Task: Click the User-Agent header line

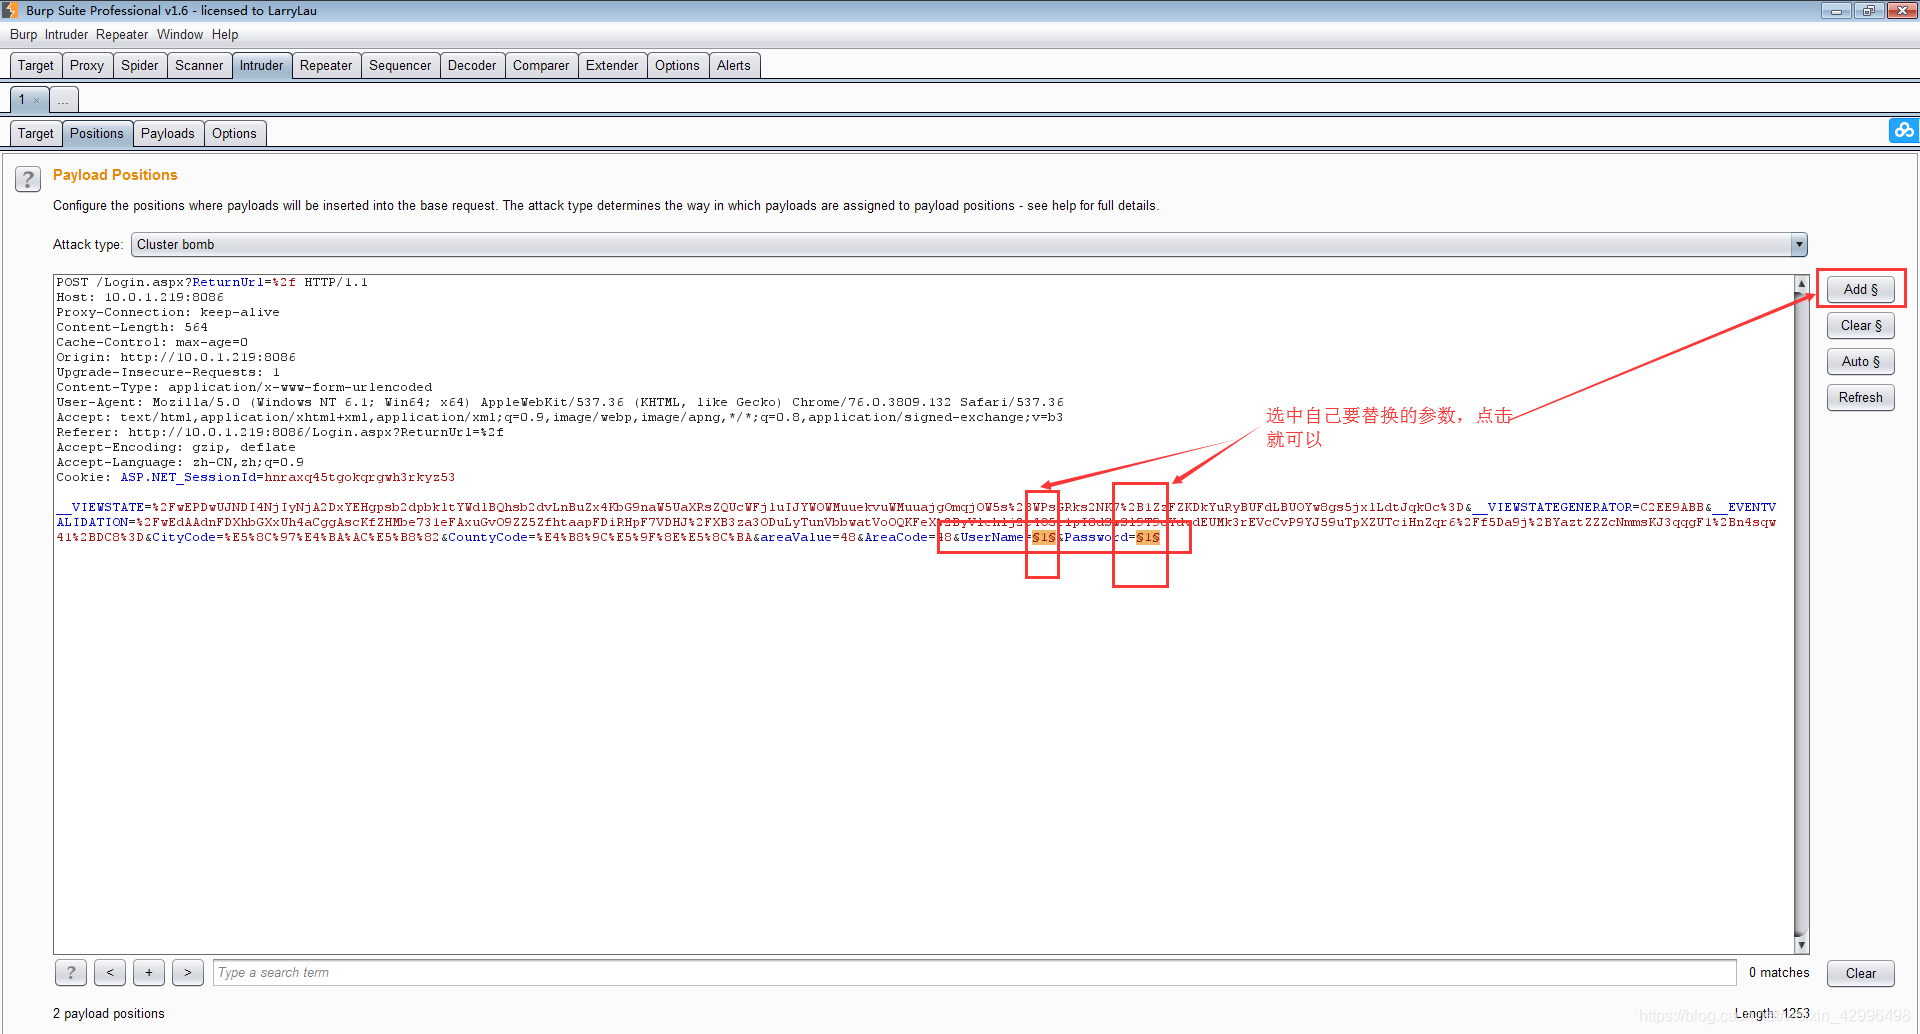Action: pyautogui.click(x=560, y=402)
